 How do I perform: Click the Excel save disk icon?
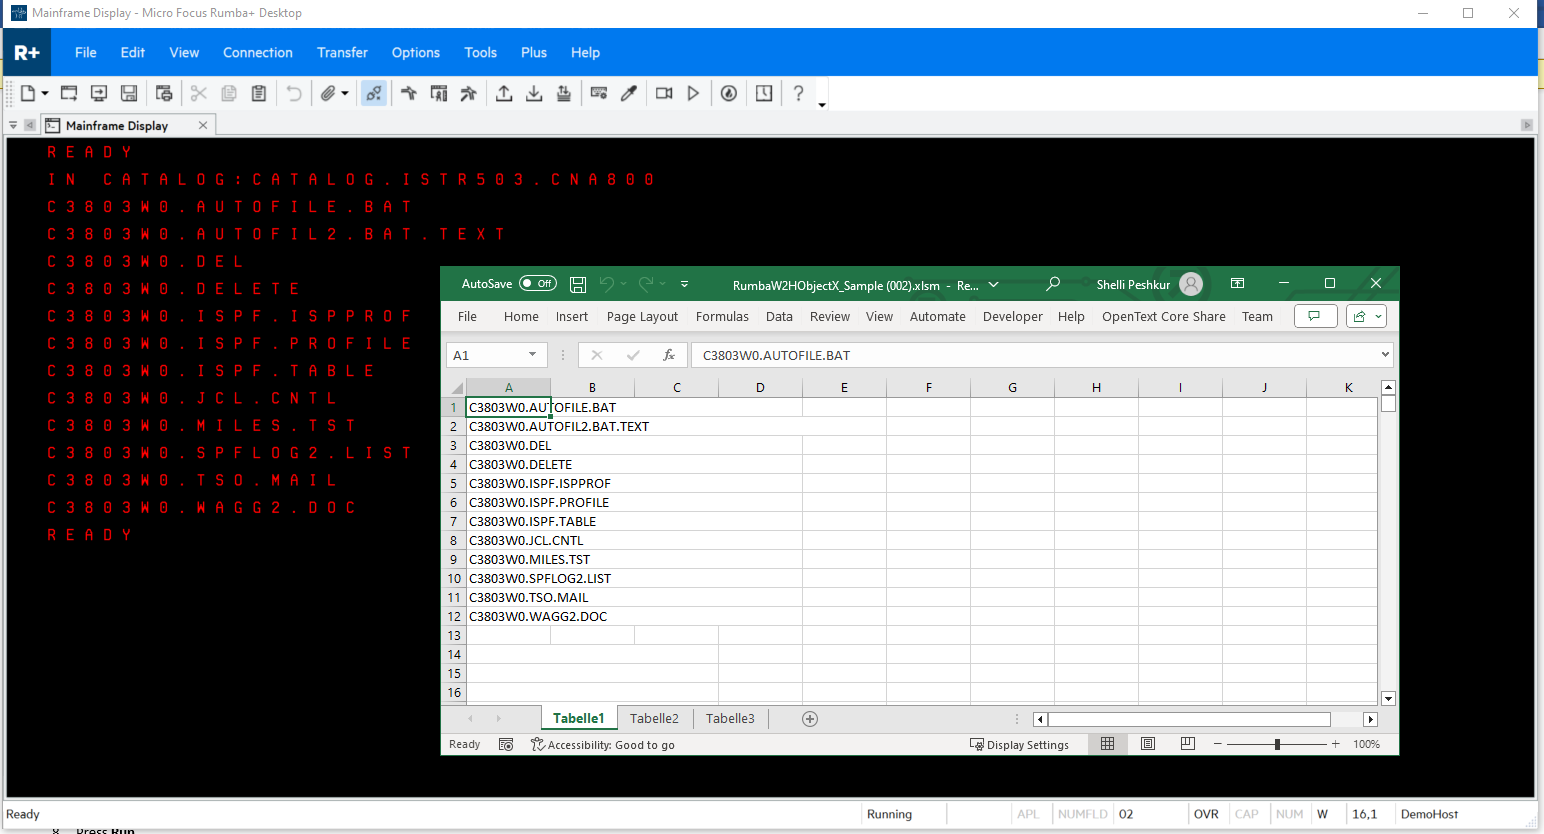coord(578,284)
